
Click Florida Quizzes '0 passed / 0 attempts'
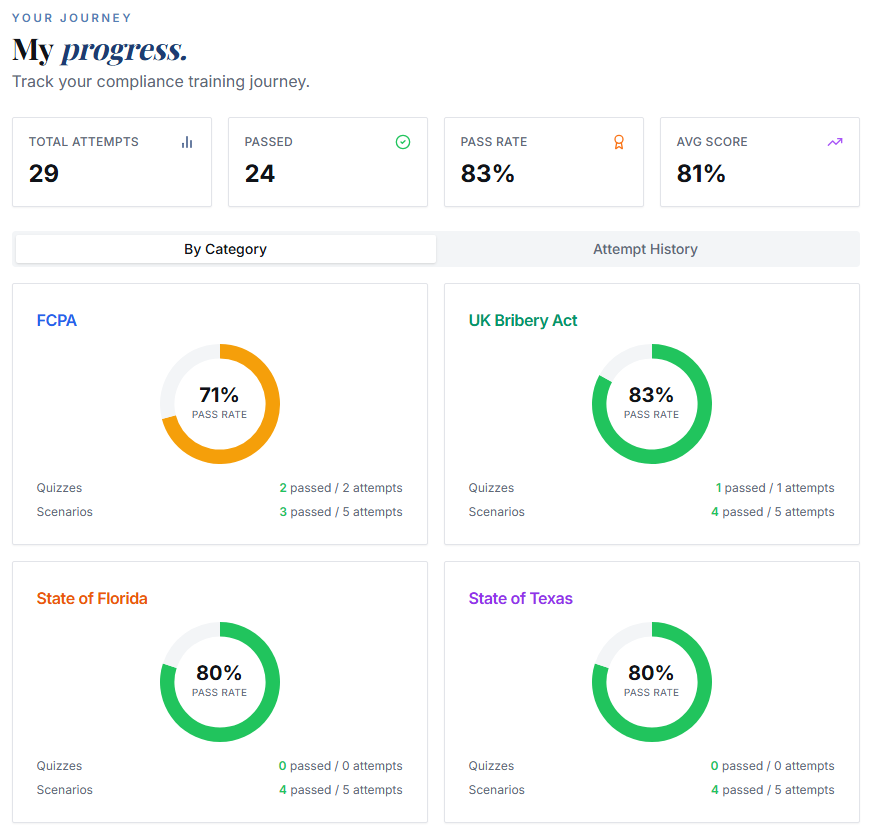pyautogui.click(x=340, y=766)
